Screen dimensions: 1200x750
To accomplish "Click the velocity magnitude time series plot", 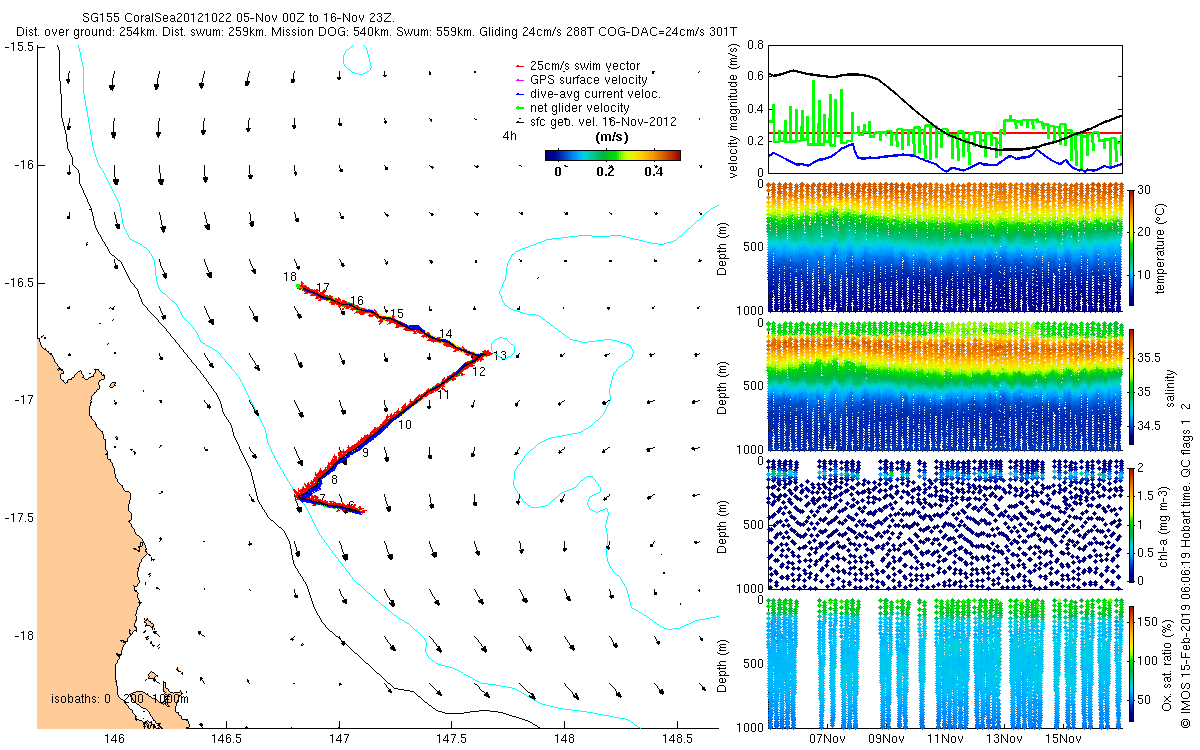I will point(944,112).
